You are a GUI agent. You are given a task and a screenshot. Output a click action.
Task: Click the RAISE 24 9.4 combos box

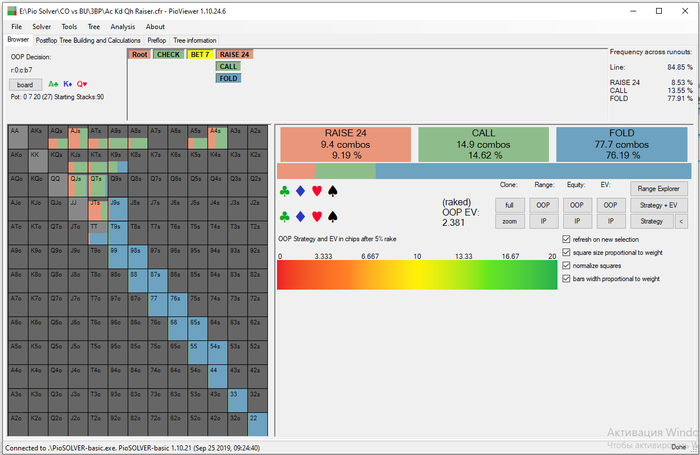coord(346,144)
